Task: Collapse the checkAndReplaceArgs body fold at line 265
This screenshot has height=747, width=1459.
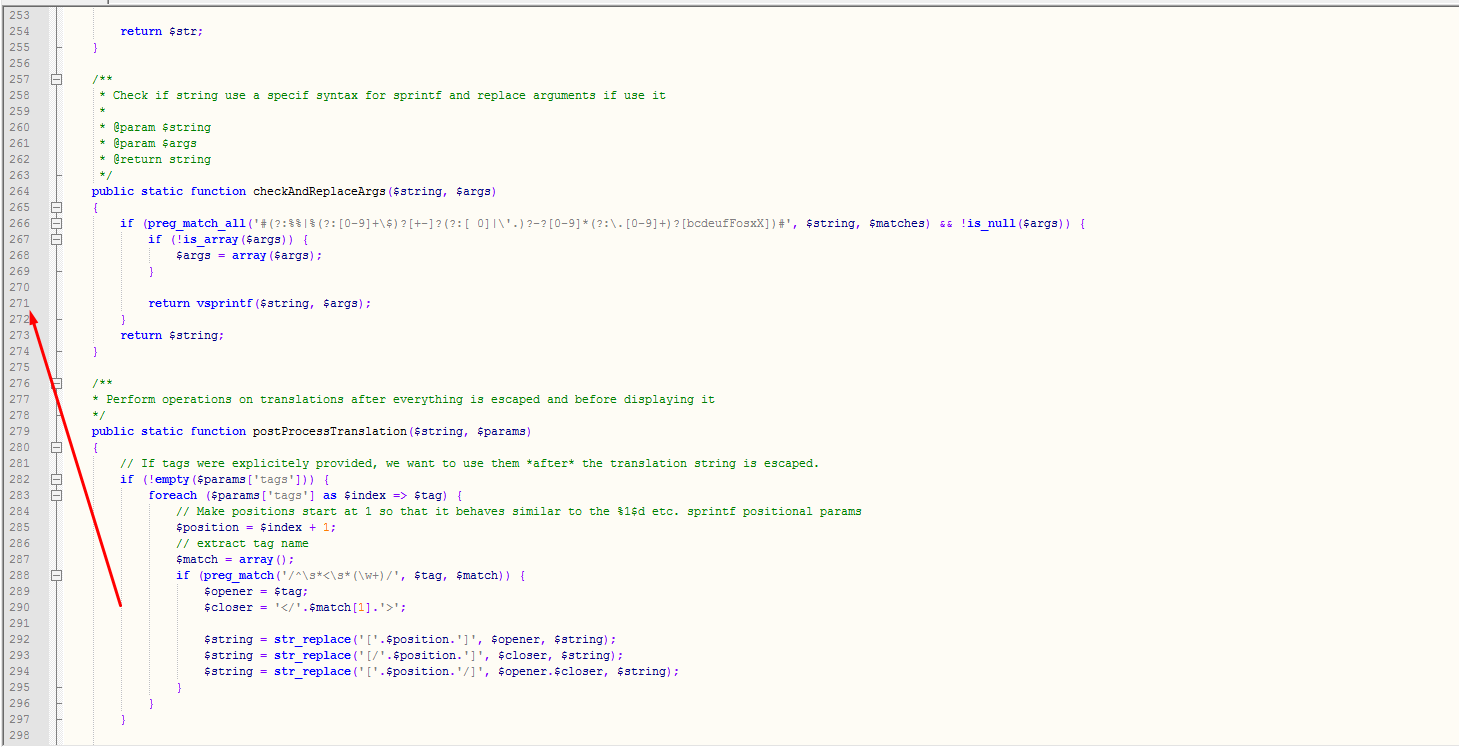Action: click(57, 207)
